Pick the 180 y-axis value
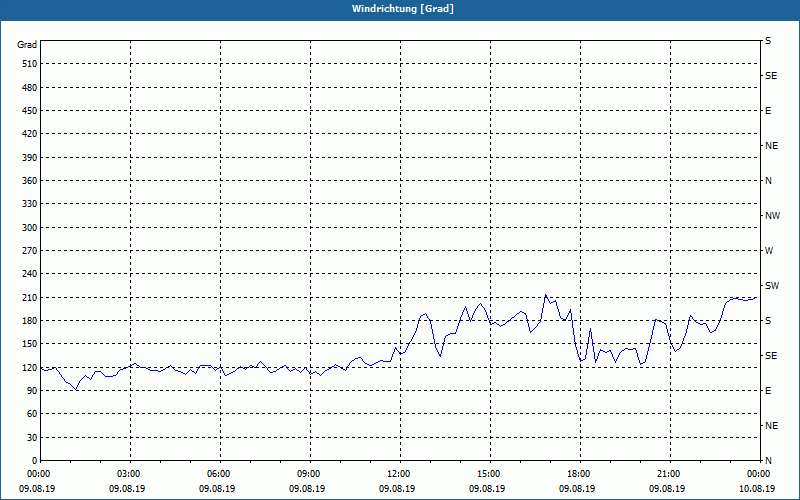Viewport: 800px width, 500px height. pyautogui.click(x=30, y=321)
